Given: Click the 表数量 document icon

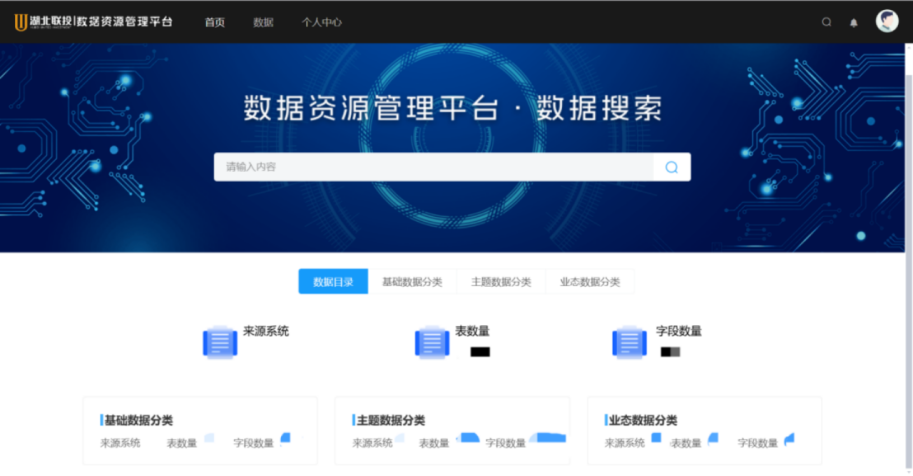Looking at the screenshot, I should click(x=432, y=343).
